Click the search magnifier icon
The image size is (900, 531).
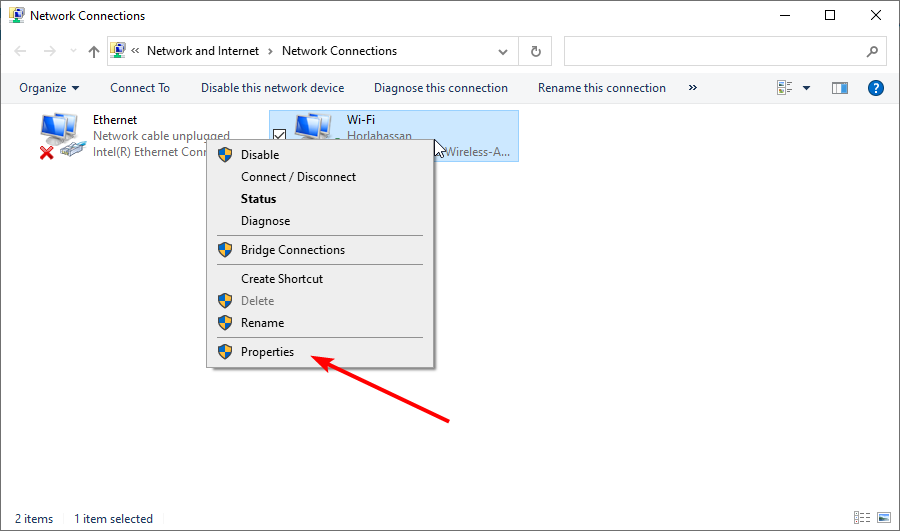click(872, 52)
